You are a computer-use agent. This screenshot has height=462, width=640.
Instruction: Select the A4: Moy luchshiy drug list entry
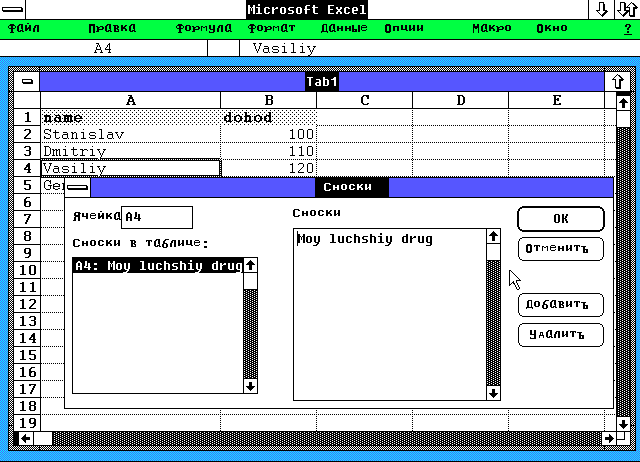158,266
